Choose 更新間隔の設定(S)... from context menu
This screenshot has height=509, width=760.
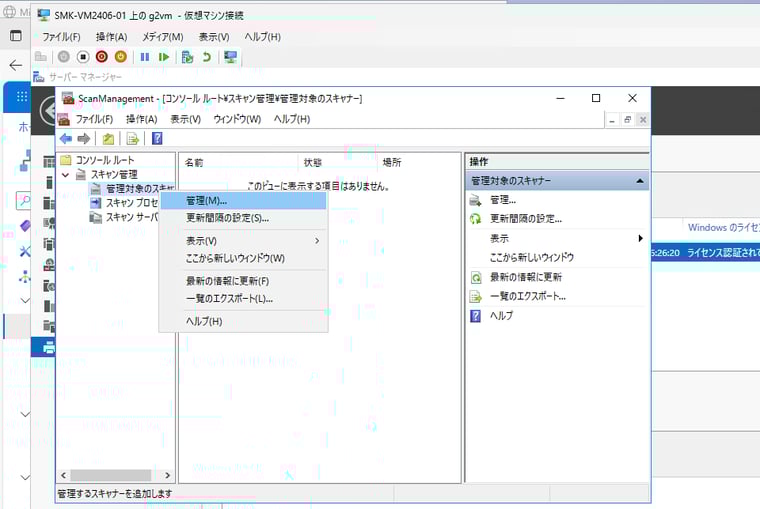tap(227, 218)
